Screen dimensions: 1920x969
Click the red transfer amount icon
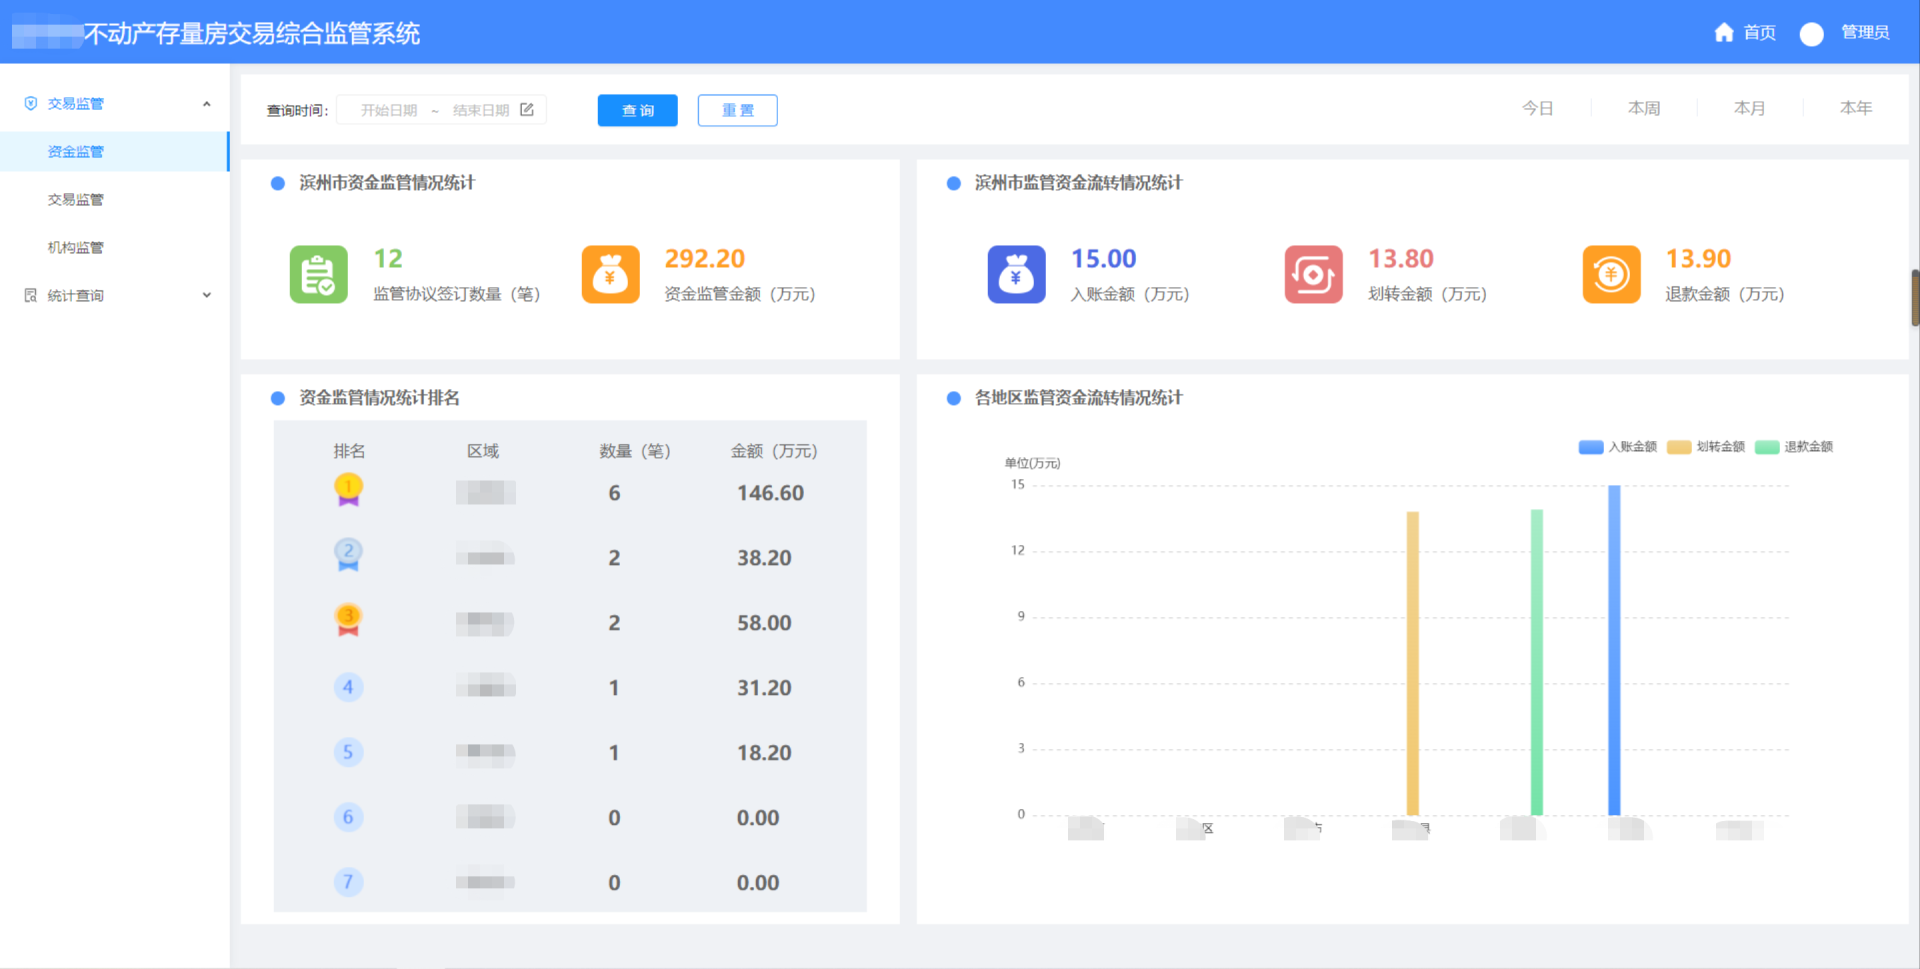tap(1313, 274)
